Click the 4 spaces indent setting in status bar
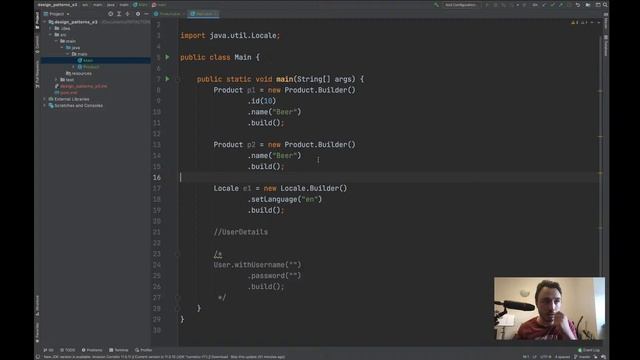Viewport: 640px width, 360px height. pos(562,357)
